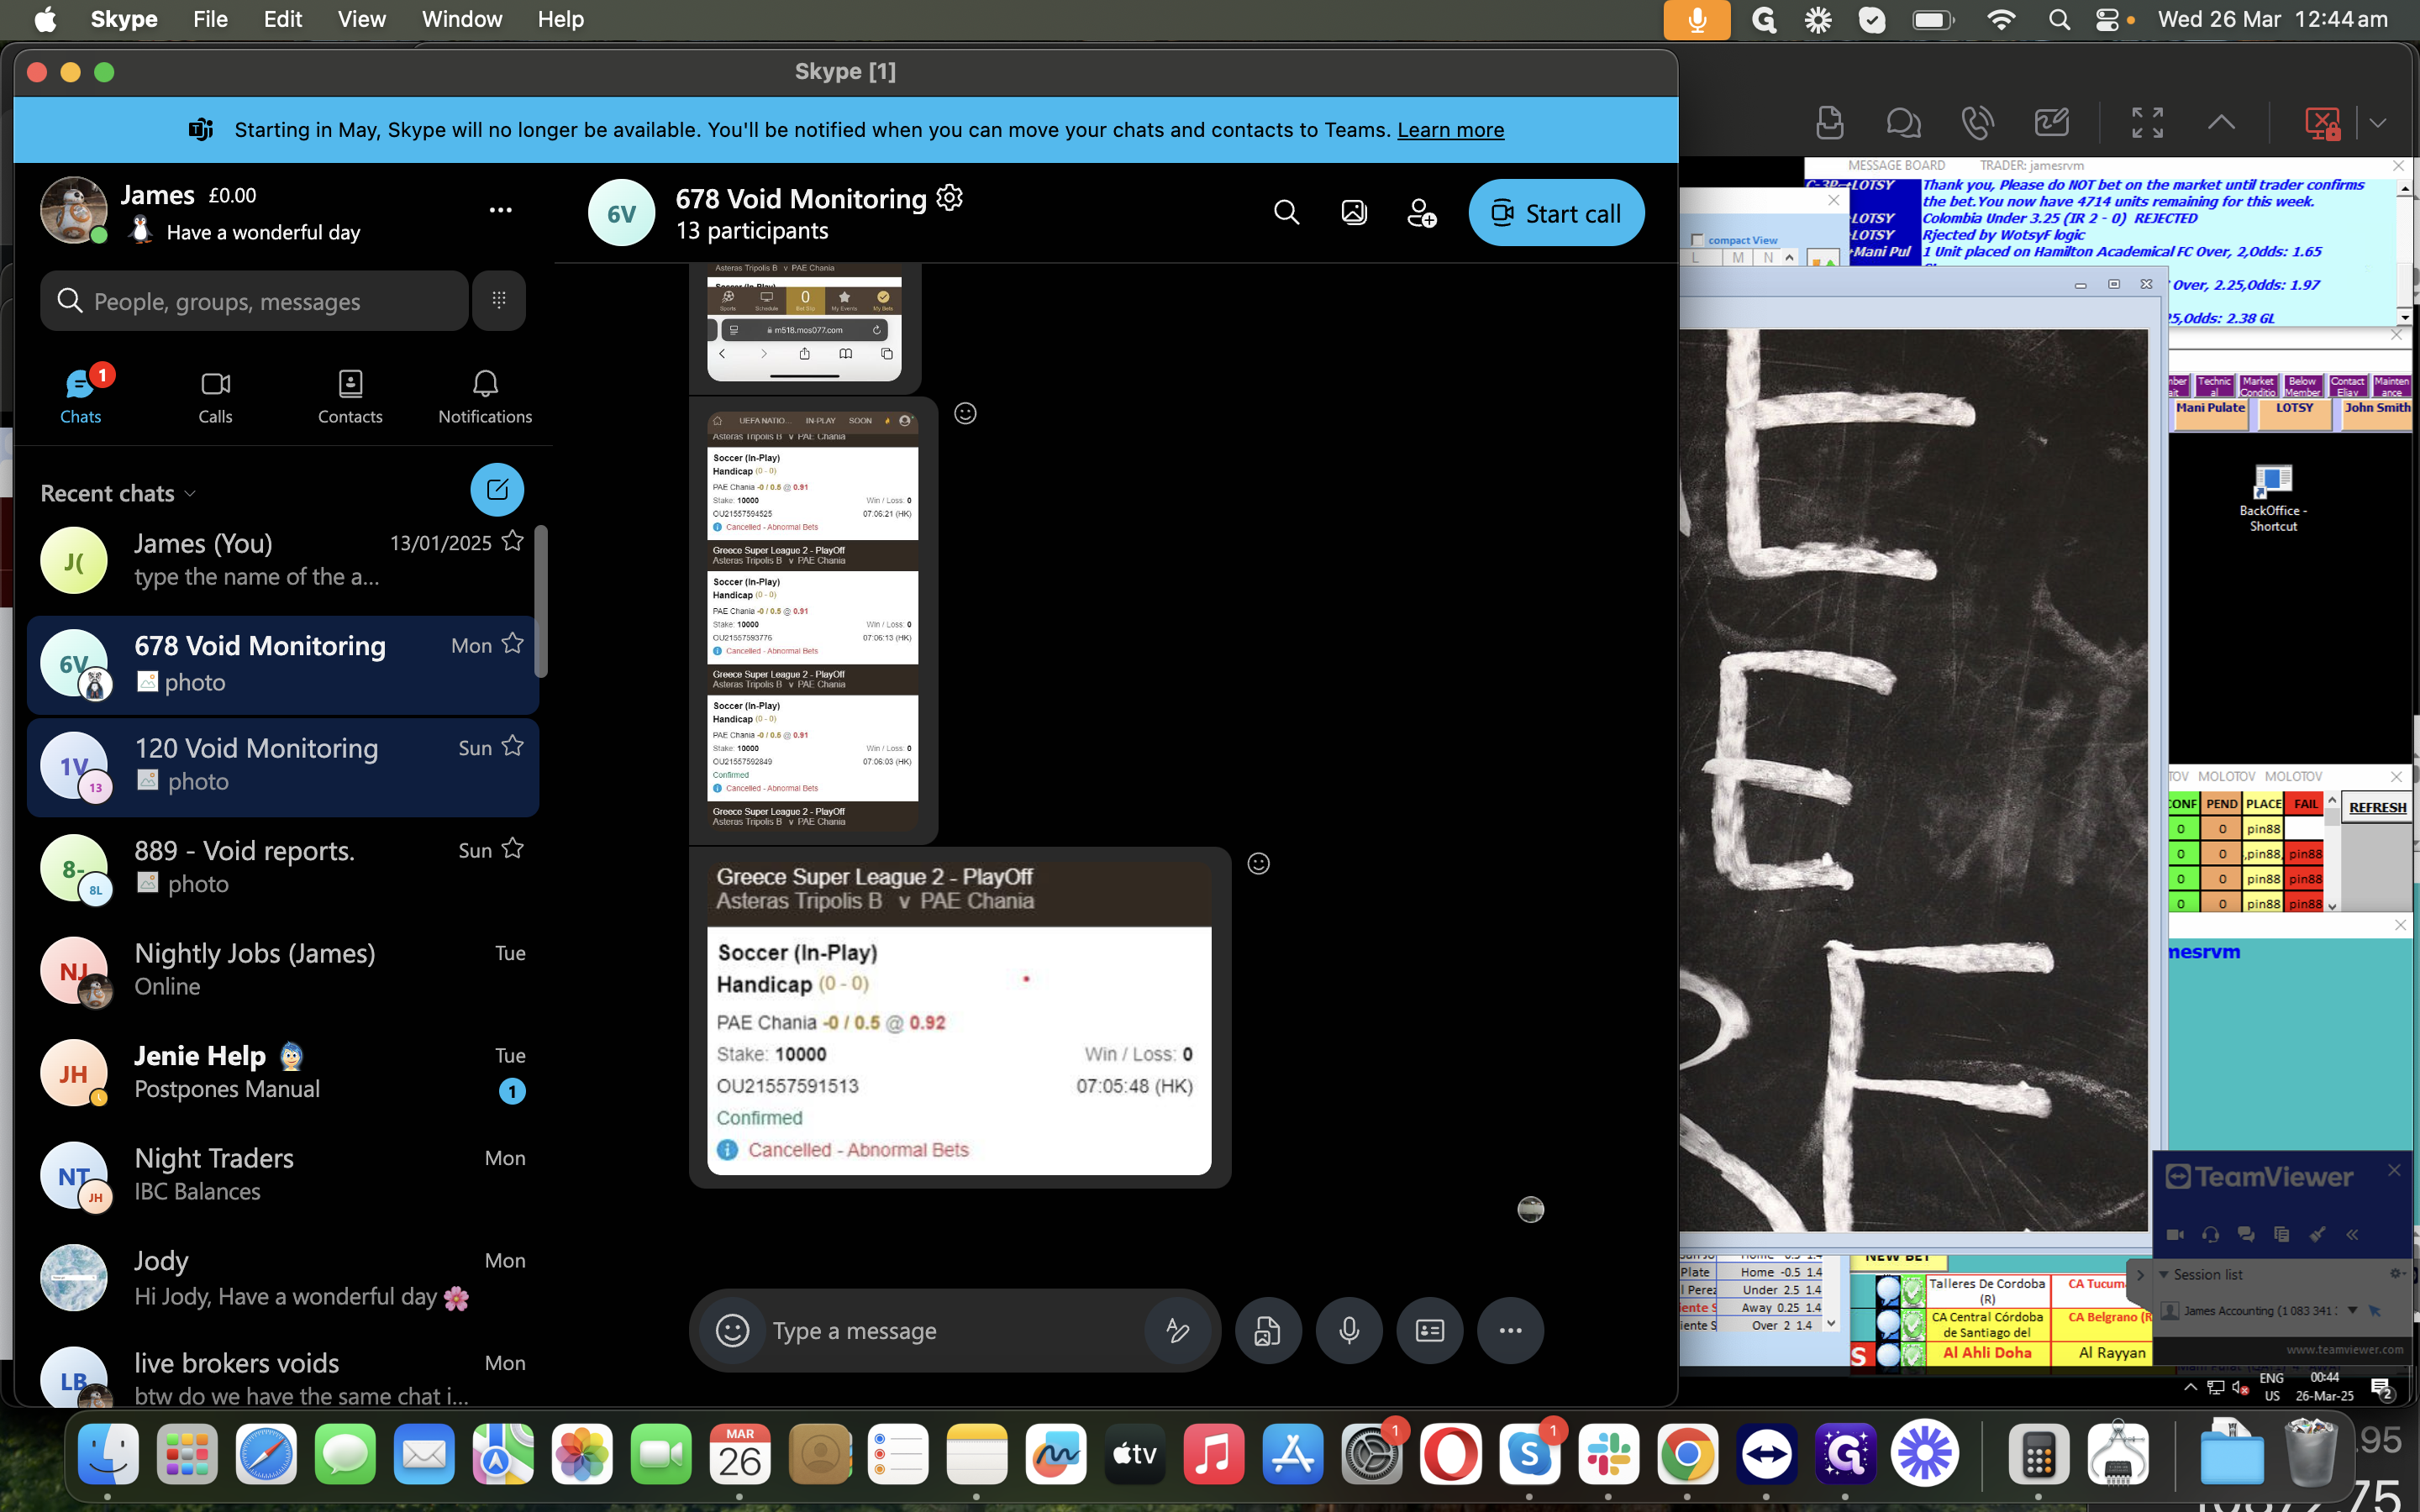Screen dimensions: 2420x1512
Task: Open the dial pad grid icon
Action: [499, 300]
